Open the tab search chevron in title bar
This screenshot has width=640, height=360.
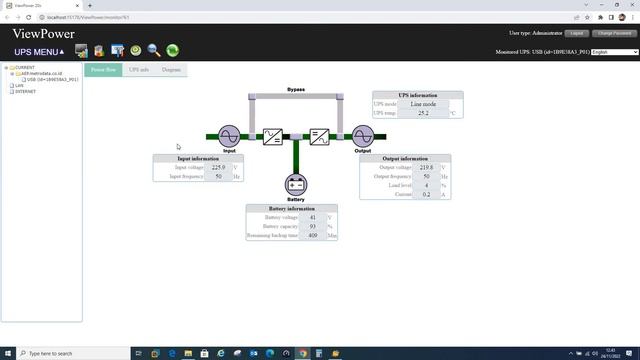(586, 5)
